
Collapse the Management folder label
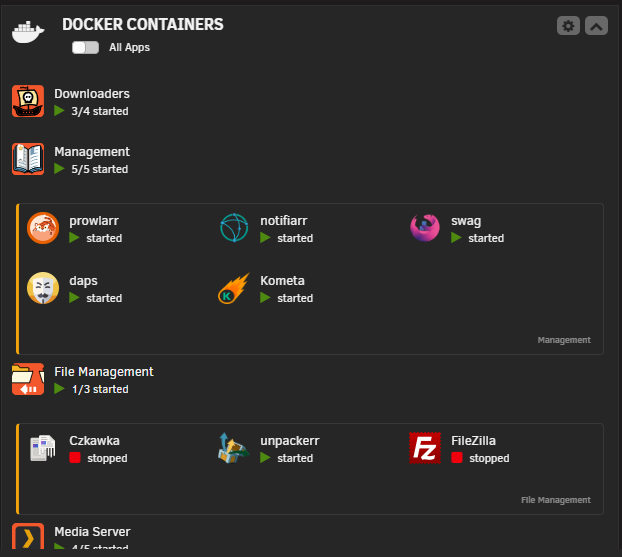pos(92,152)
